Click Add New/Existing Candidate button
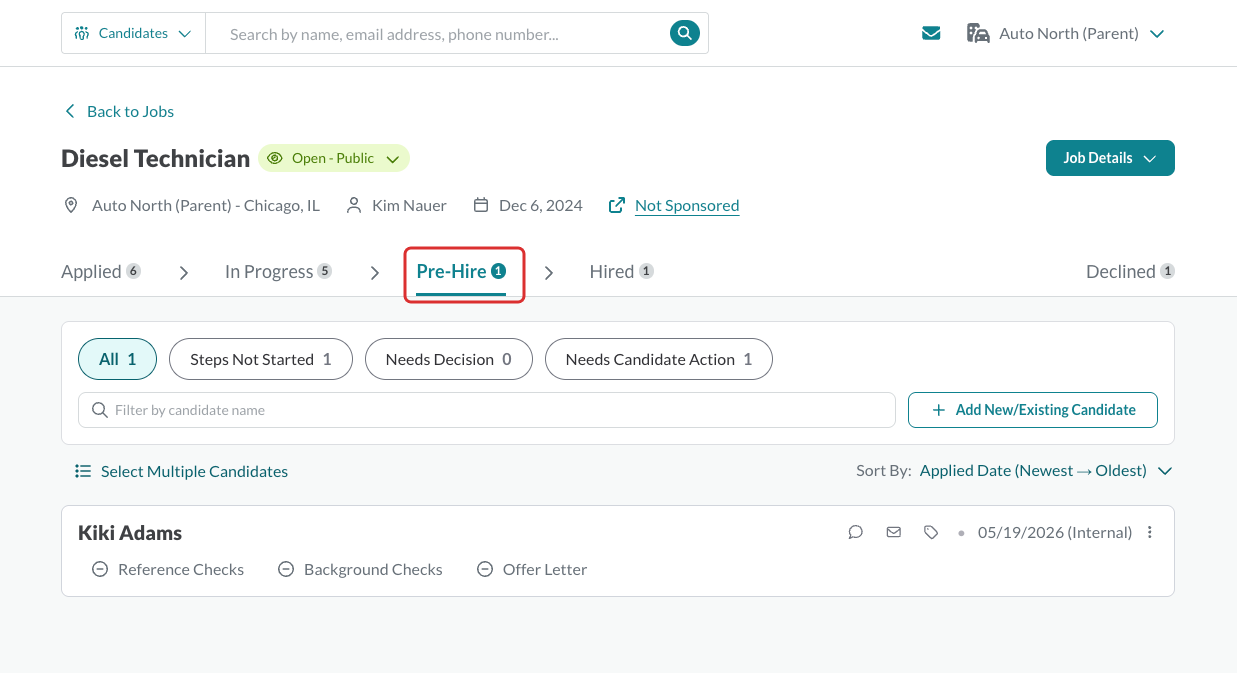Viewport: 1237px width, 673px height. click(1033, 410)
